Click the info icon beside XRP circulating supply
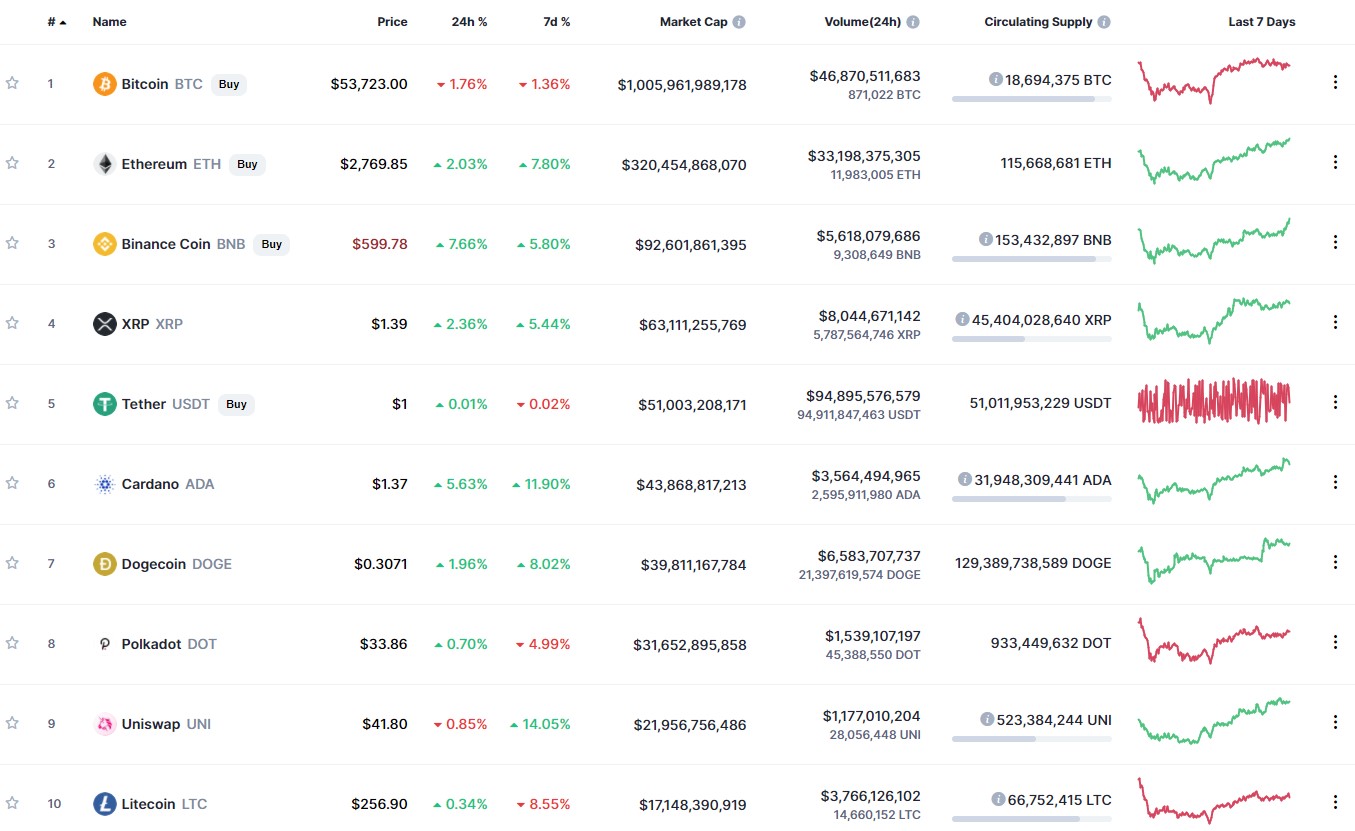Screen dimensions: 1355x831 click(x=961, y=320)
